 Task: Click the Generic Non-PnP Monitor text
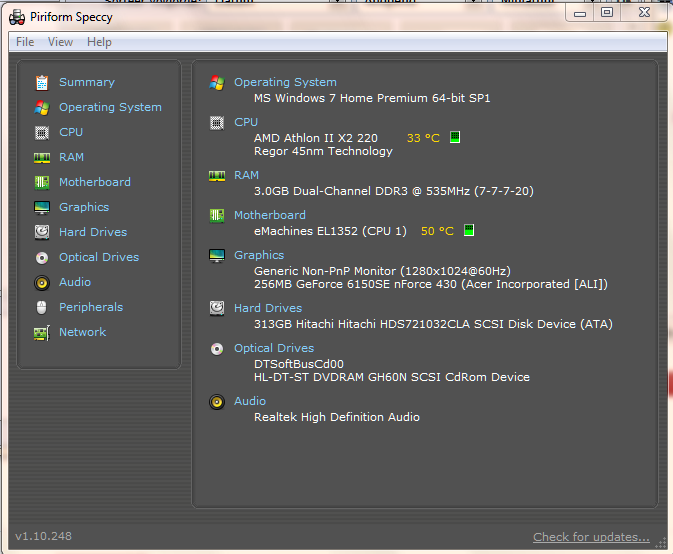[382, 271]
